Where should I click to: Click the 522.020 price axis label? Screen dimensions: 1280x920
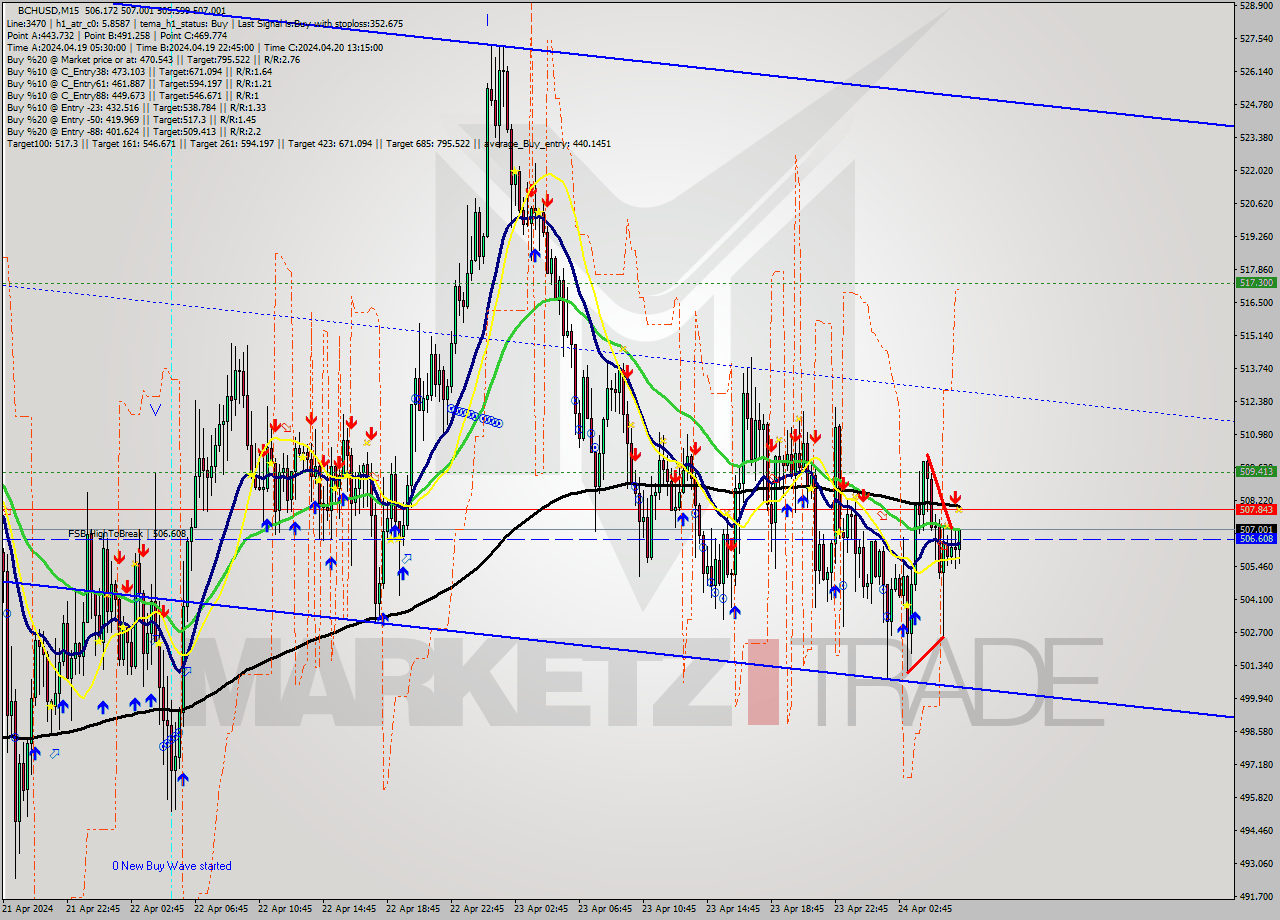coord(1256,171)
